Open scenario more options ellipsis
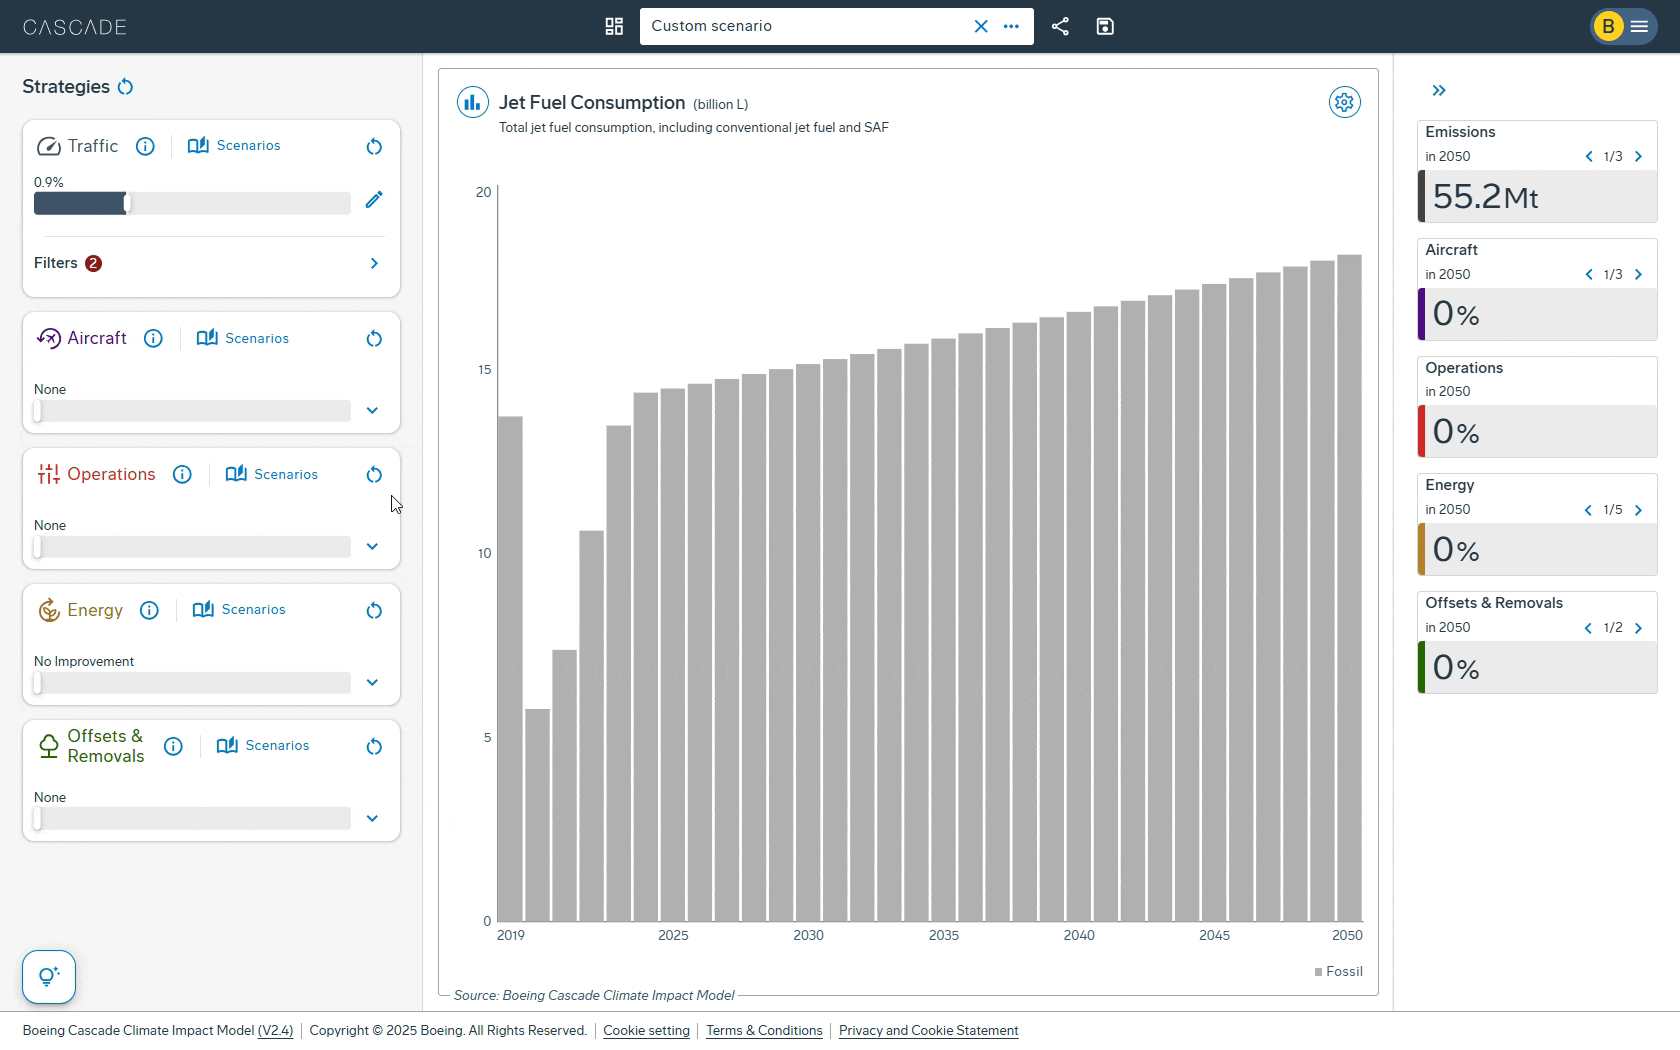Viewport: 1680px width, 1050px height. 1011,27
